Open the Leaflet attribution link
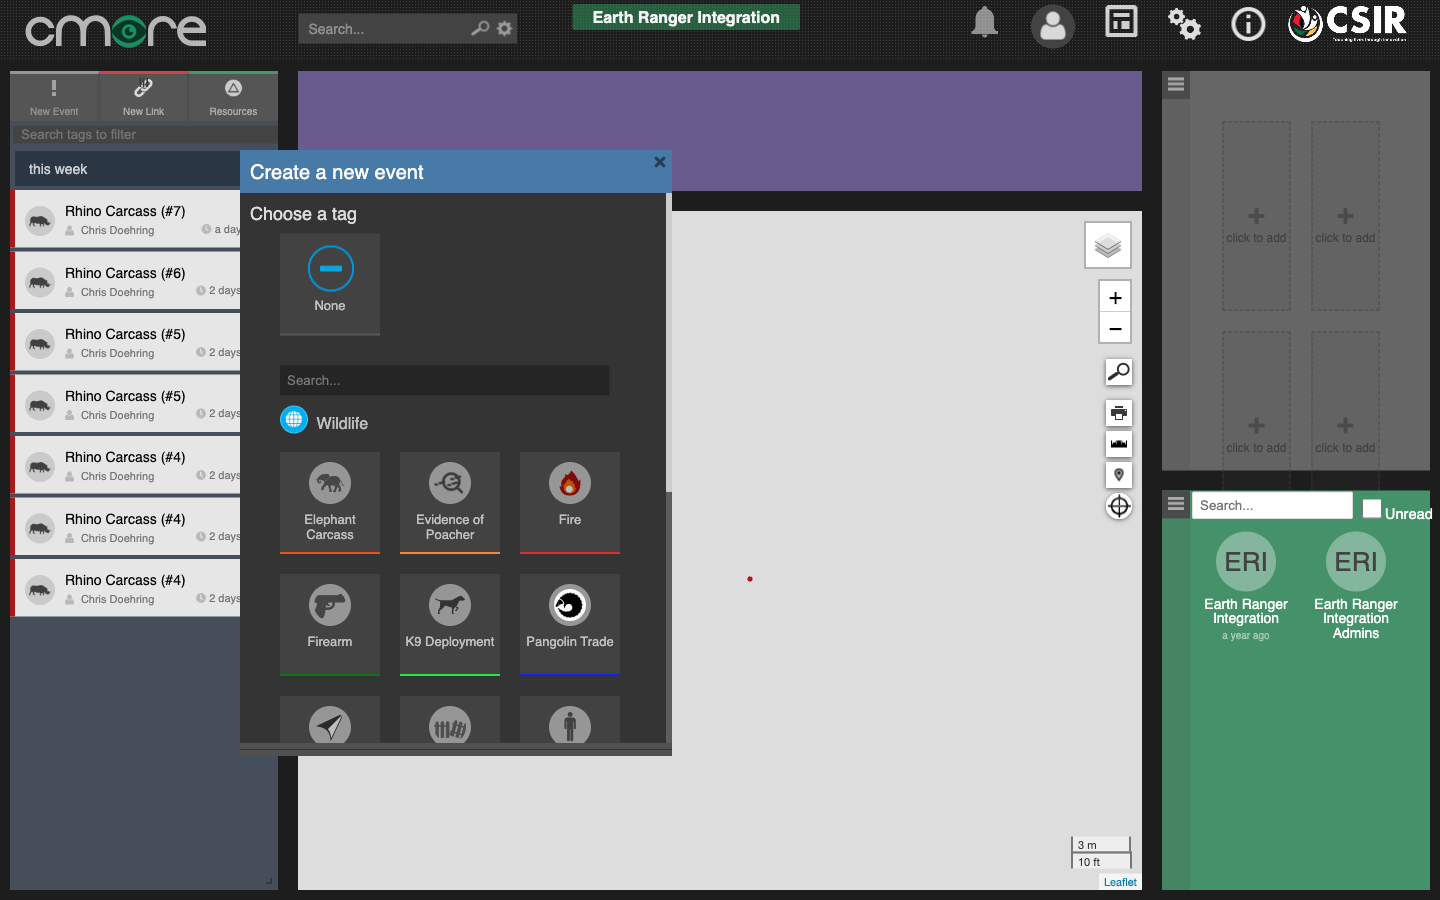Image resolution: width=1440 pixels, height=900 pixels. point(1120,882)
